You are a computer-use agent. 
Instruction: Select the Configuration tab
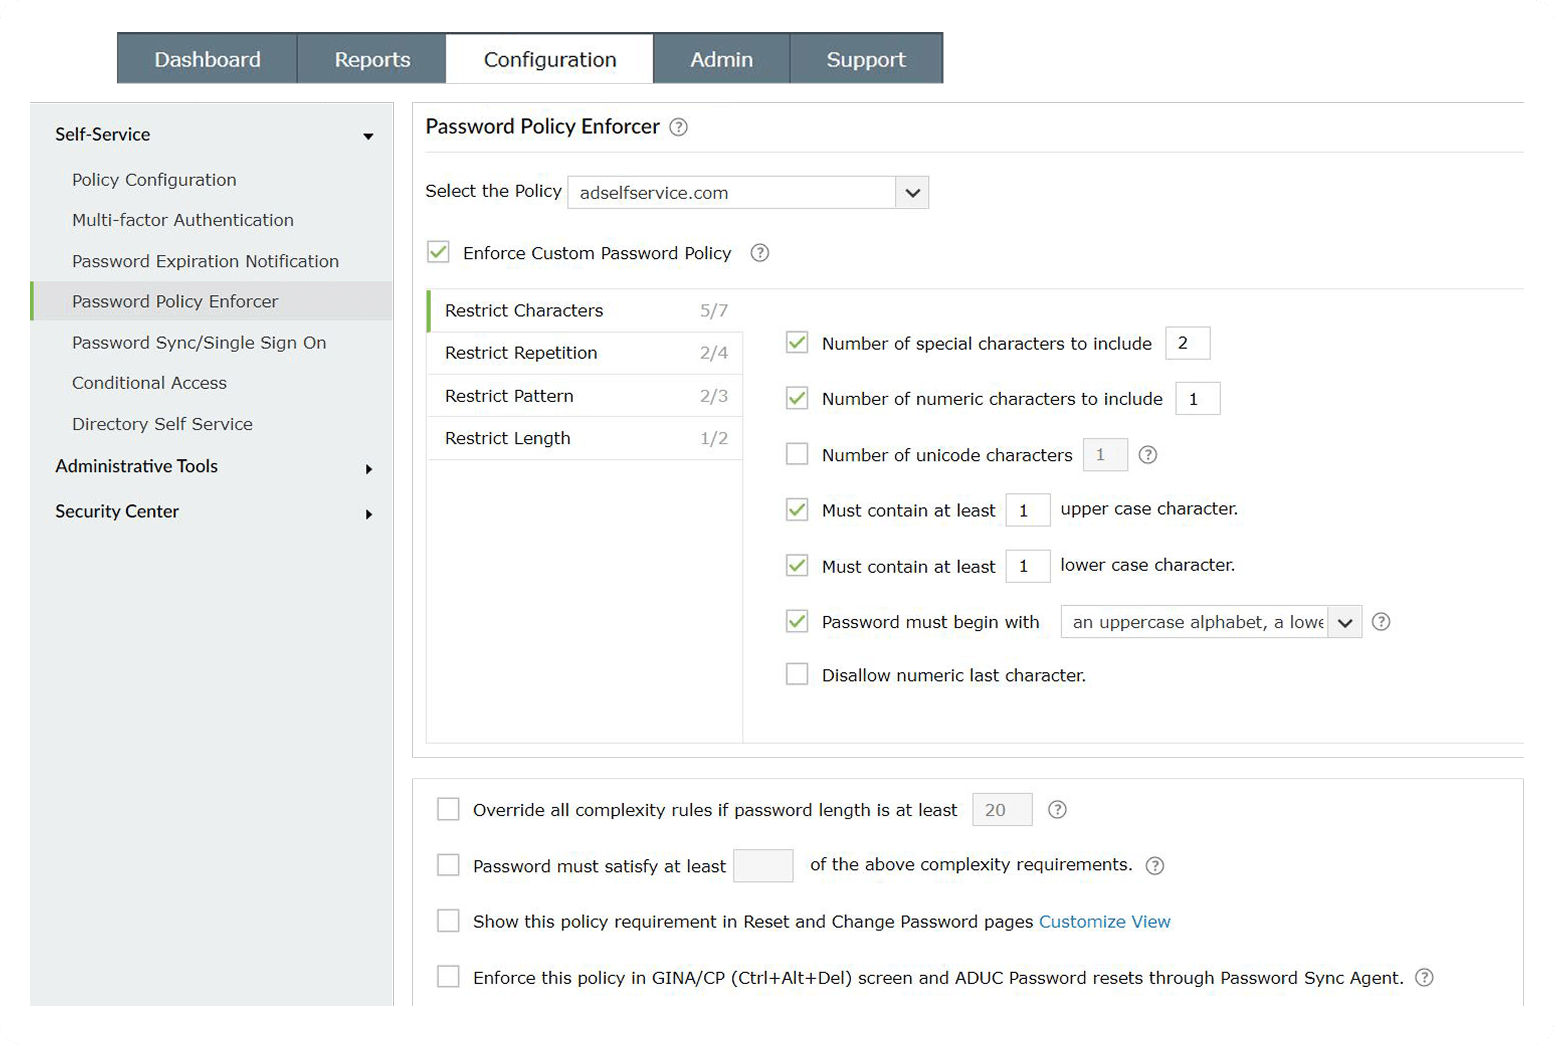pyautogui.click(x=550, y=59)
